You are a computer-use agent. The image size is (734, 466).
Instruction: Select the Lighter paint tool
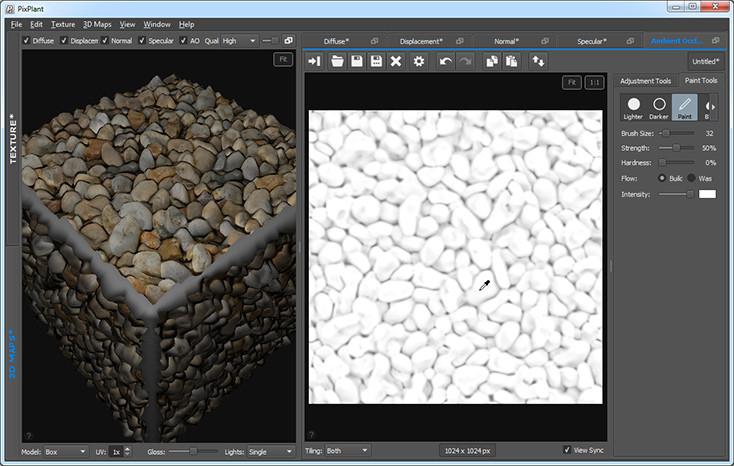(633, 108)
